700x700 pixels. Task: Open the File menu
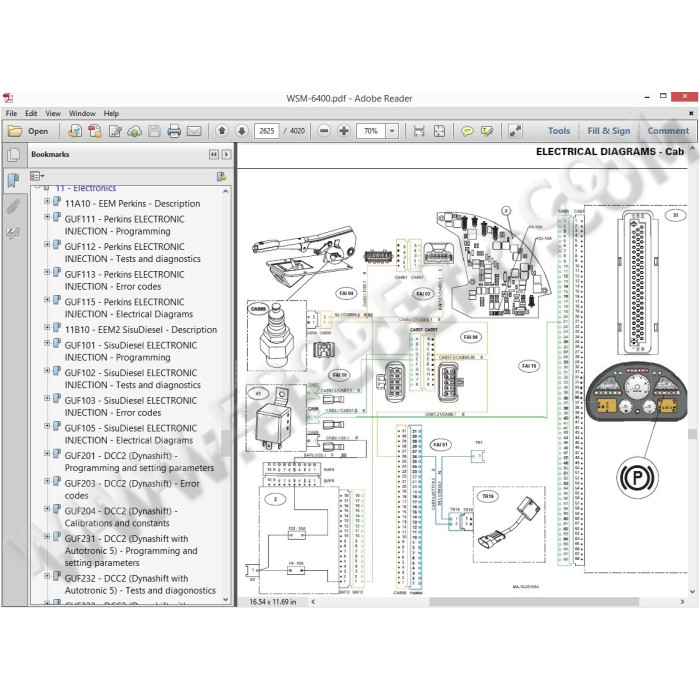(x=12, y=113)
